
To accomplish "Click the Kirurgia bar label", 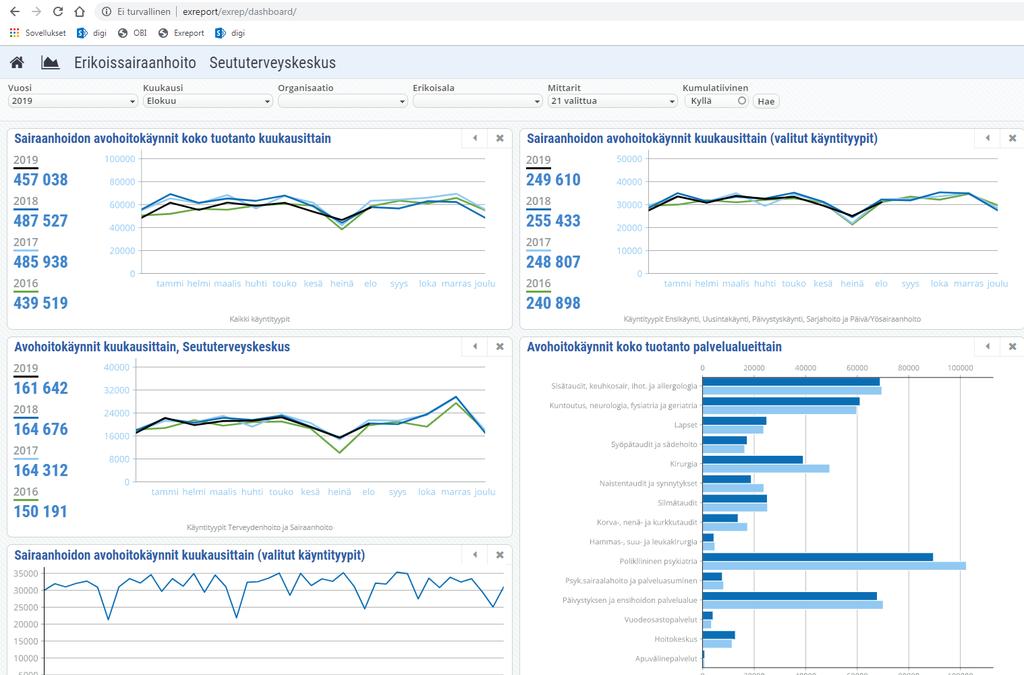I will click(683, 464).
